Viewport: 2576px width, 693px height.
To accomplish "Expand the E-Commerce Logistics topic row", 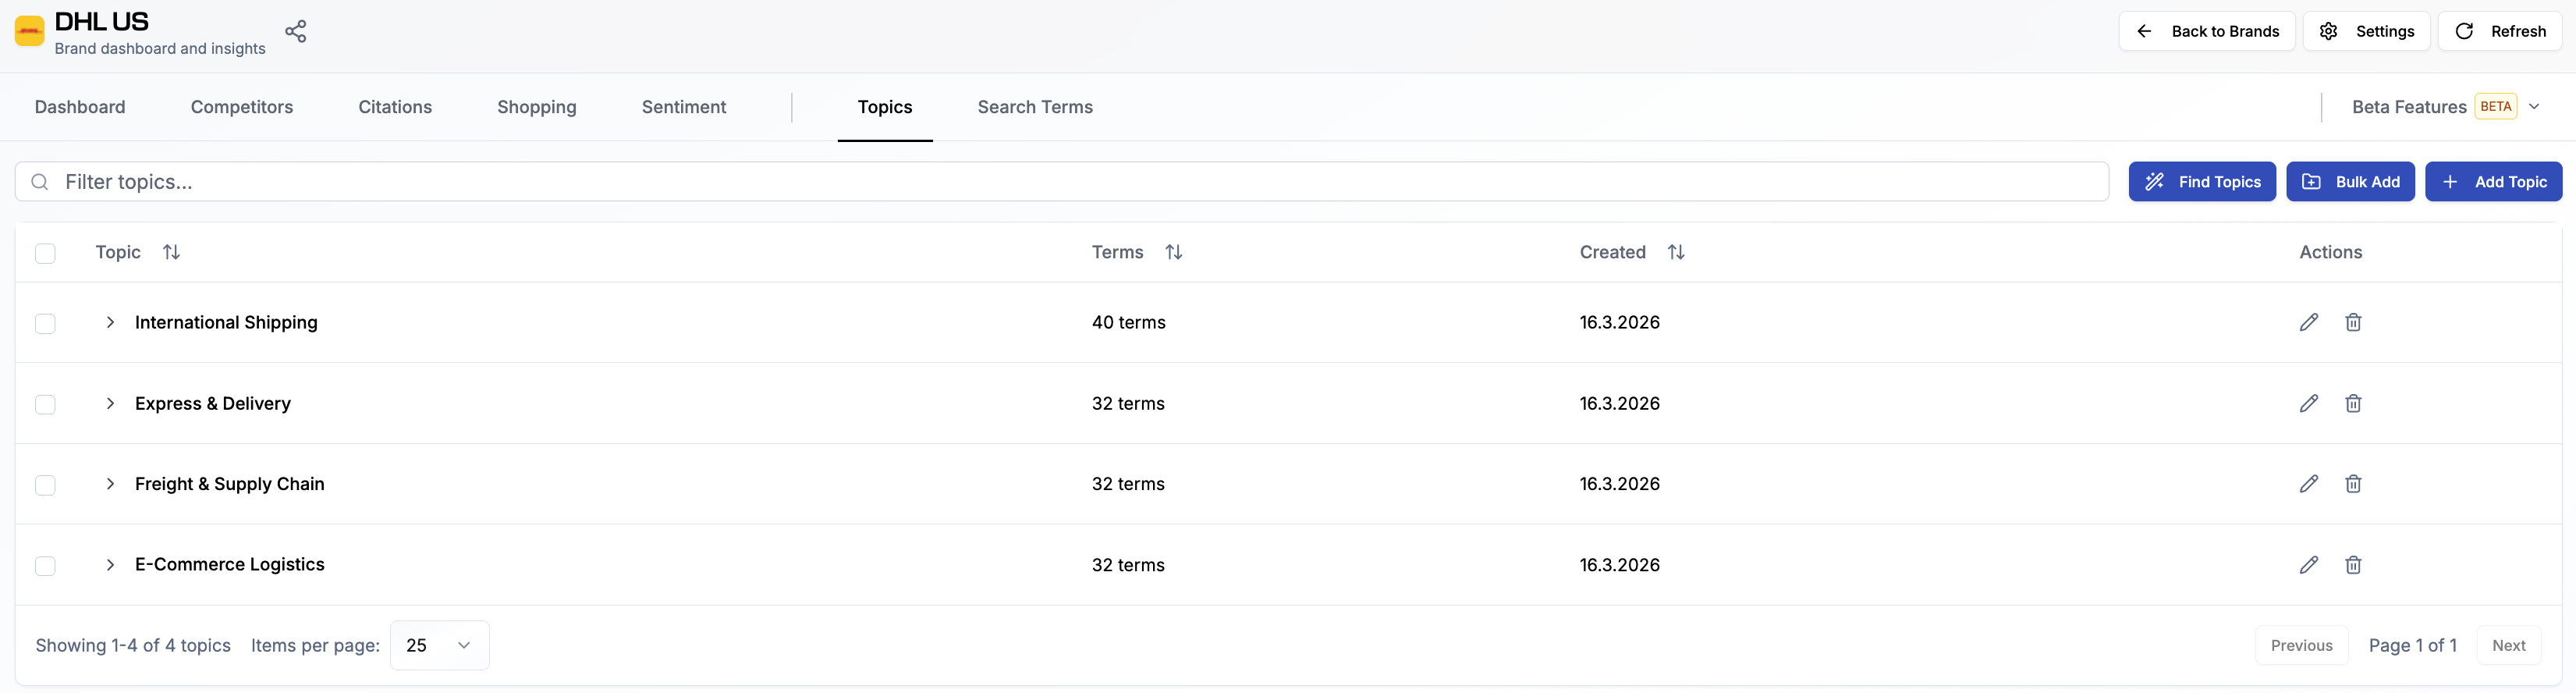I will [110, 565].
